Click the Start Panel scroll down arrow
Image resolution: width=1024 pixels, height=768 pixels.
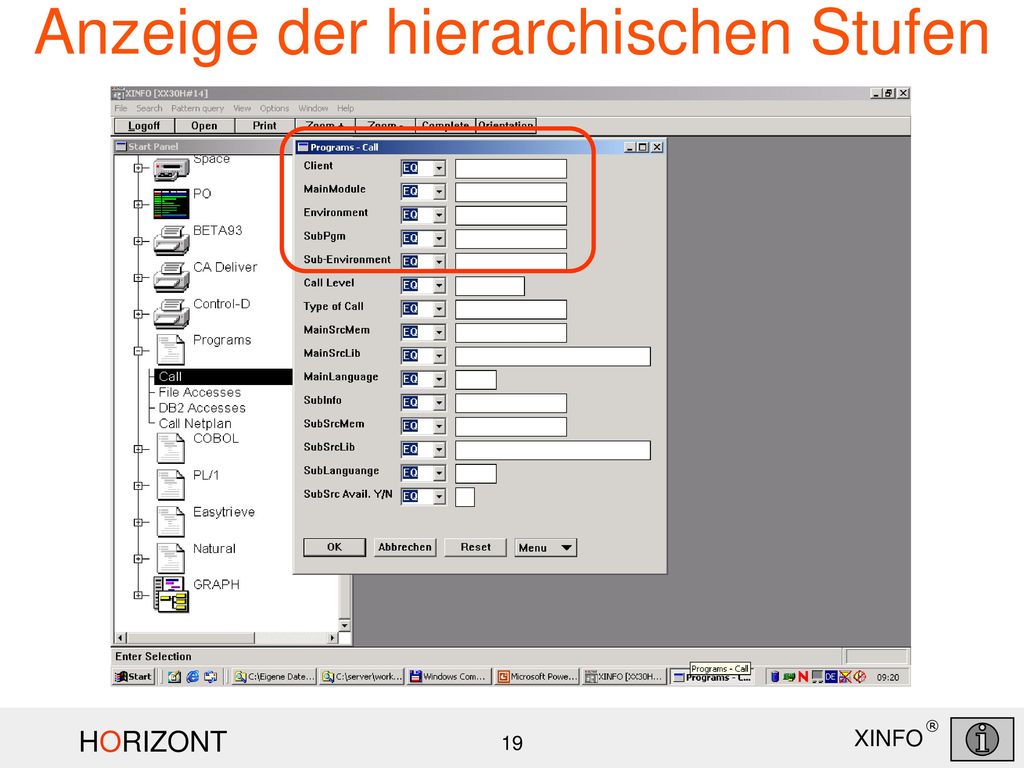[x=345, y=625]
